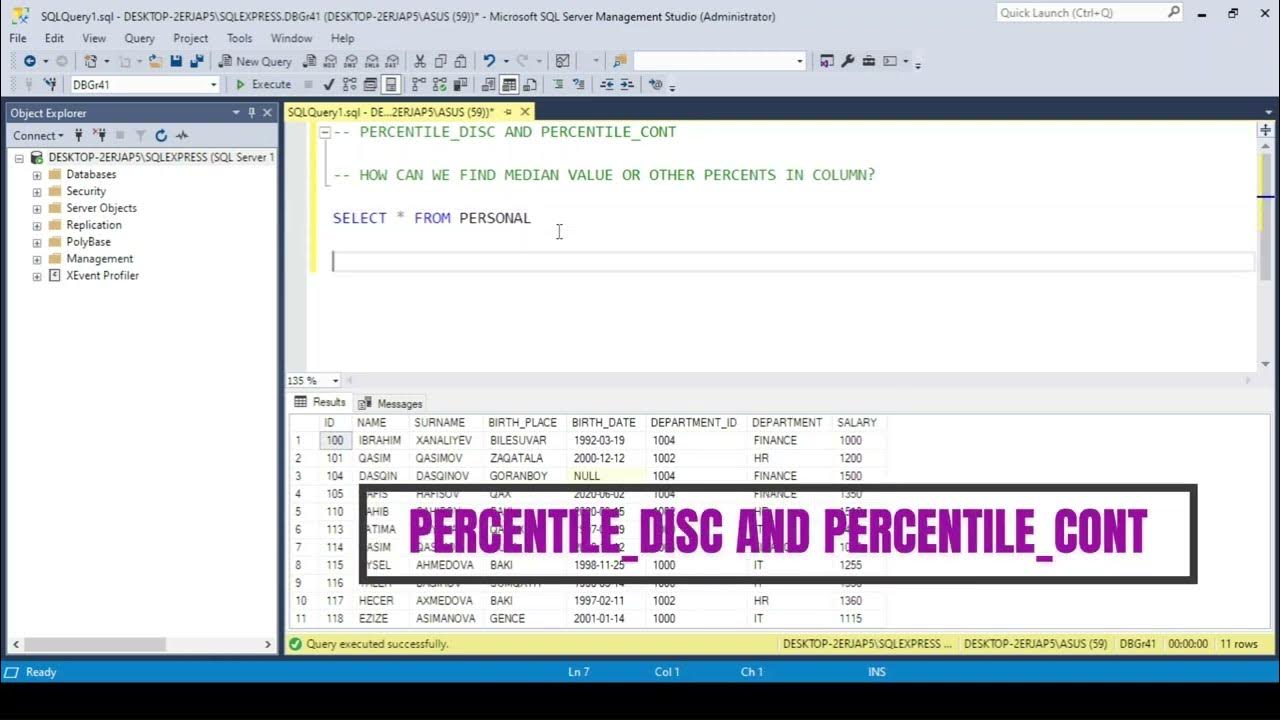Image resolution: width=1280 pixels, height=720 pixels.
Task: Close the SQLQuery1.sql tab
Action: pyautogui.click(x=525, y=112)
